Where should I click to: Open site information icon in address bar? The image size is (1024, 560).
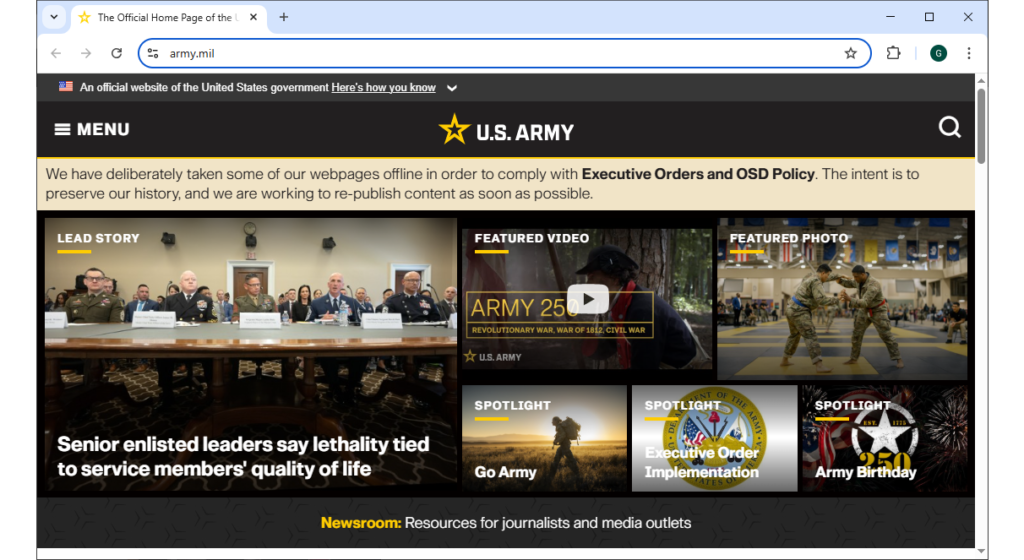(153, 54)
